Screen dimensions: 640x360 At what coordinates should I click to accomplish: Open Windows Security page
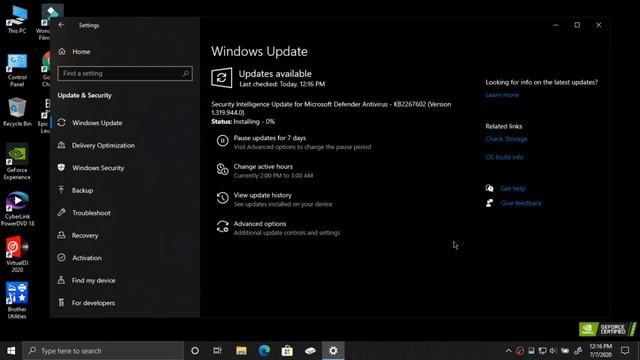coord(98,168)
